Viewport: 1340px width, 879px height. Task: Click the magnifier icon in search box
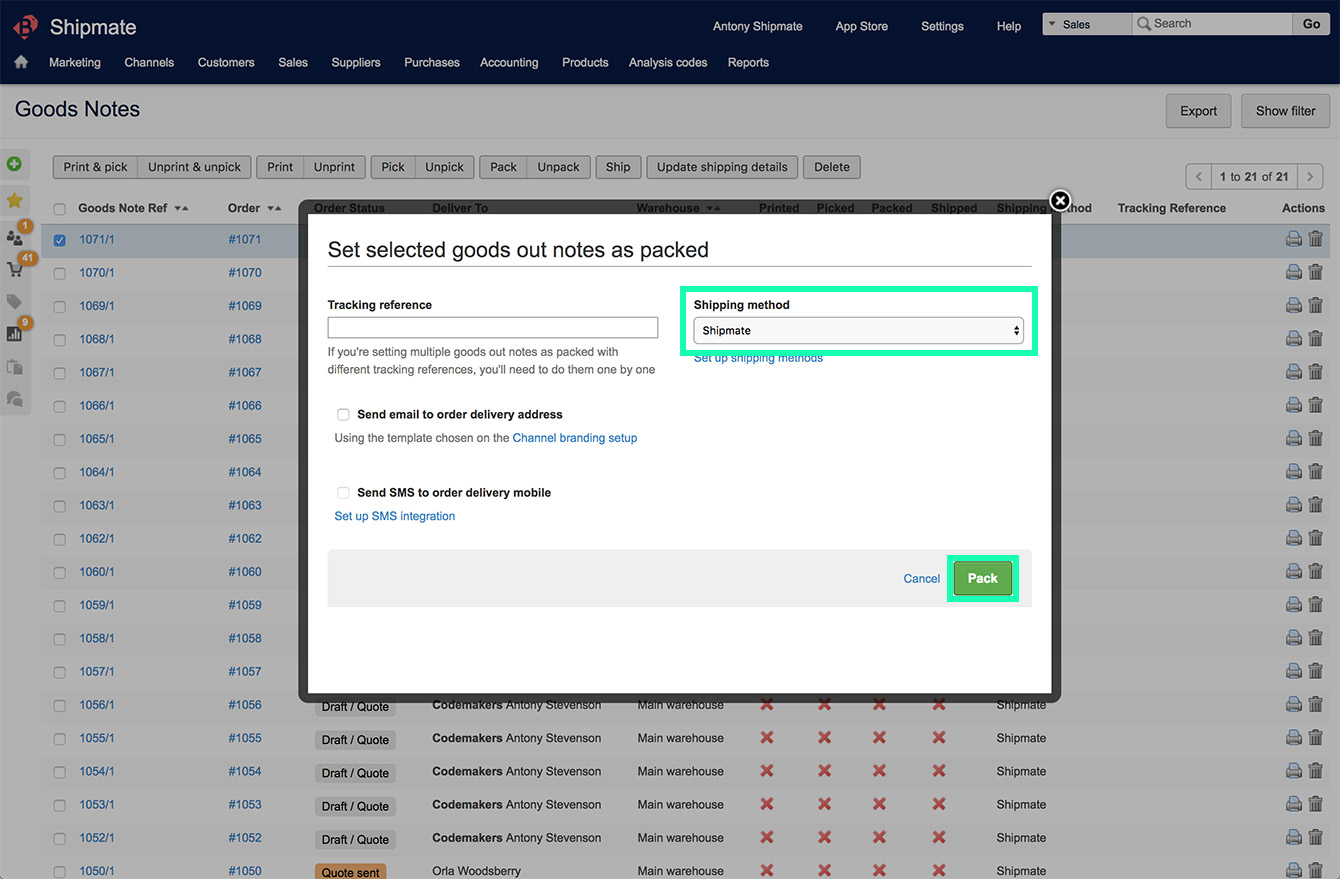(1144, 24)
